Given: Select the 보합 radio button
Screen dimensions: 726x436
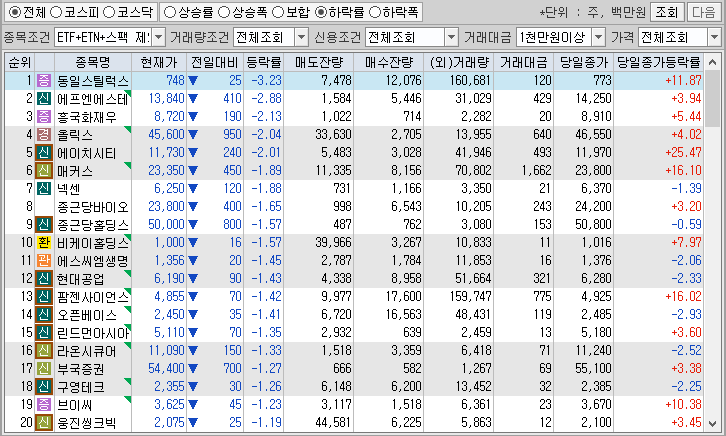Looking at the screenshot, I should coord(278,12).
